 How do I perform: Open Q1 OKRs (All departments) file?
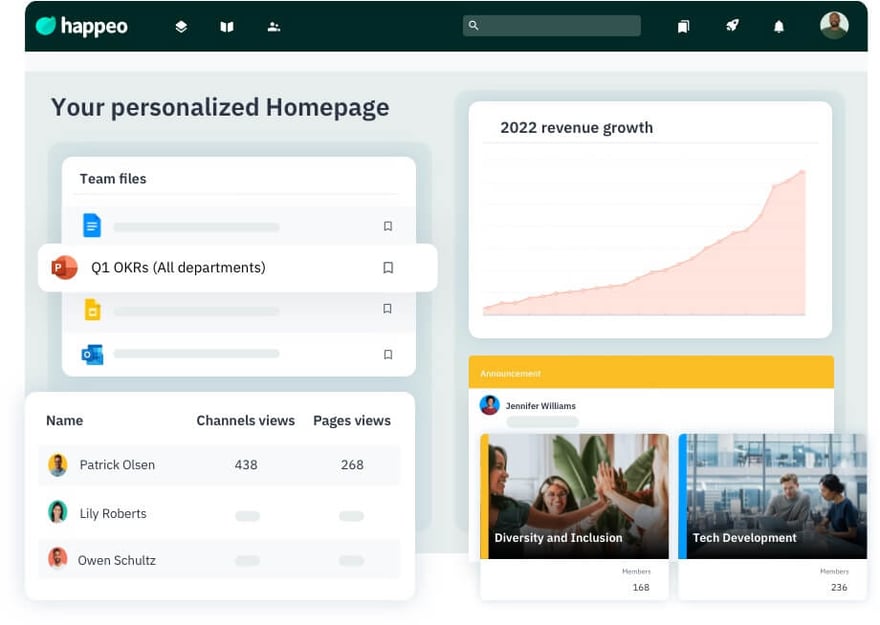click(x=178, y=268)
